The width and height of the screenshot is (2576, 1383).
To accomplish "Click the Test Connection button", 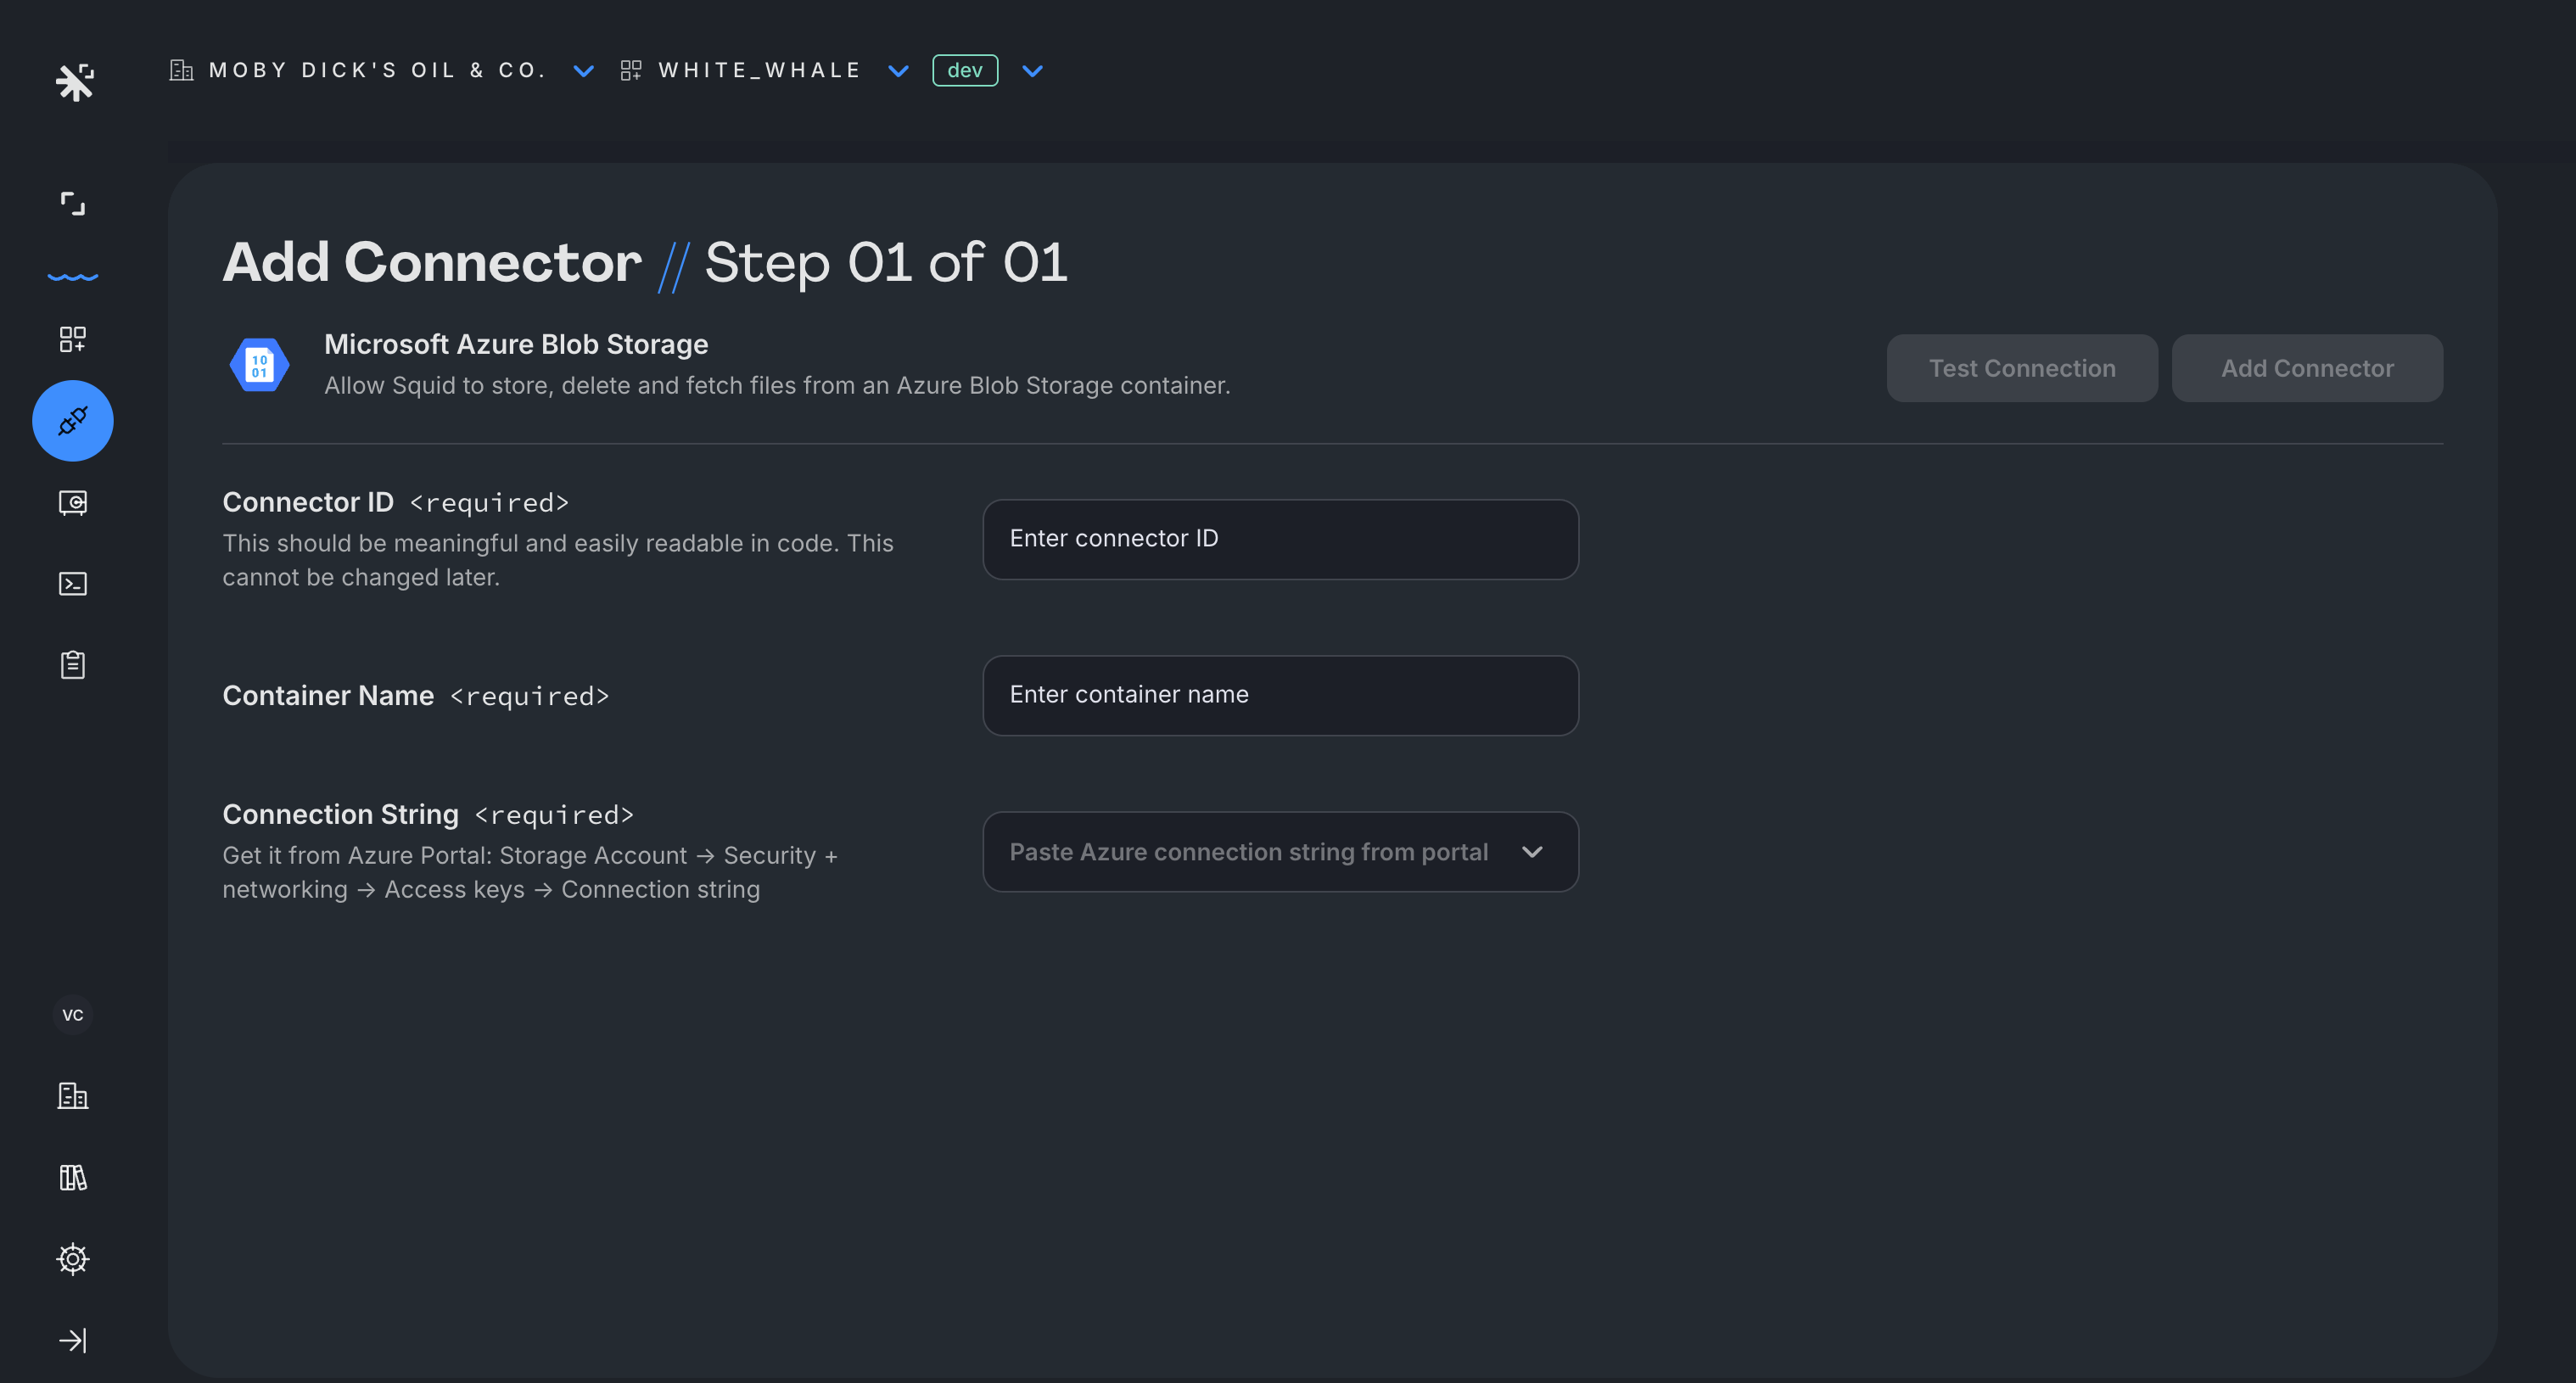I will click(x=2022, y=368).
